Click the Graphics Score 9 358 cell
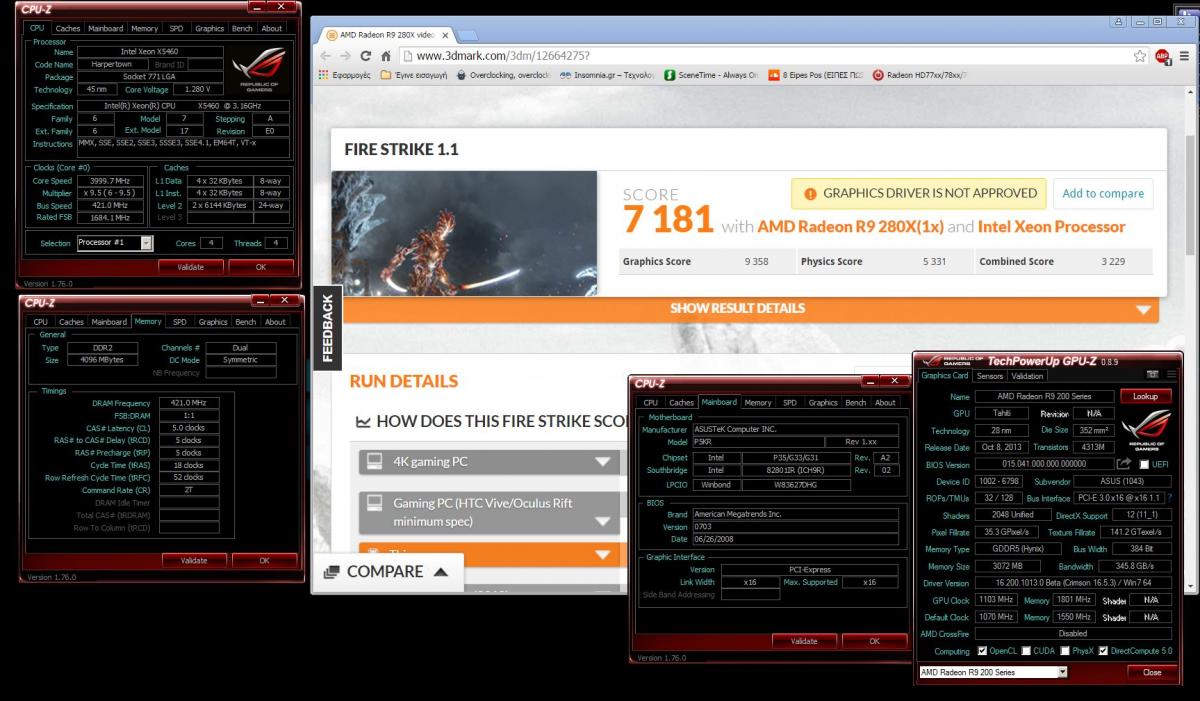 pos(705,261)
